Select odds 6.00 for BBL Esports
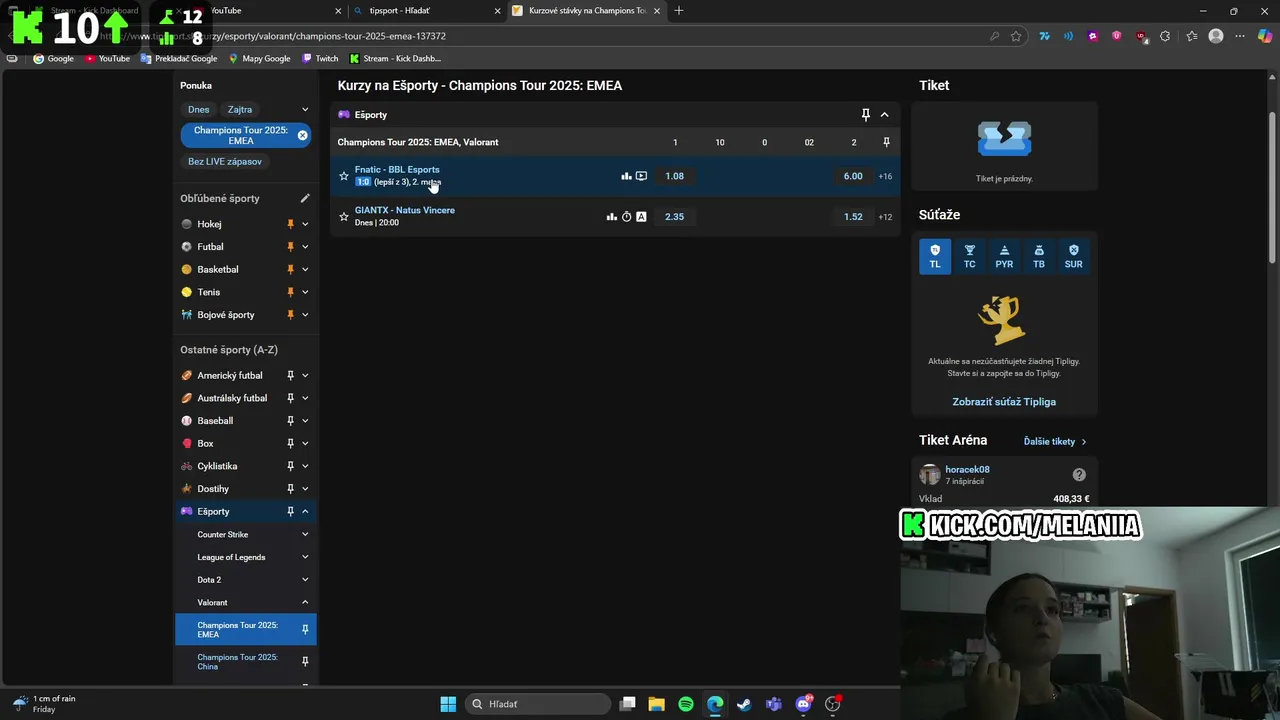This screenshot has width=1280, height=720. pos(853,176)
